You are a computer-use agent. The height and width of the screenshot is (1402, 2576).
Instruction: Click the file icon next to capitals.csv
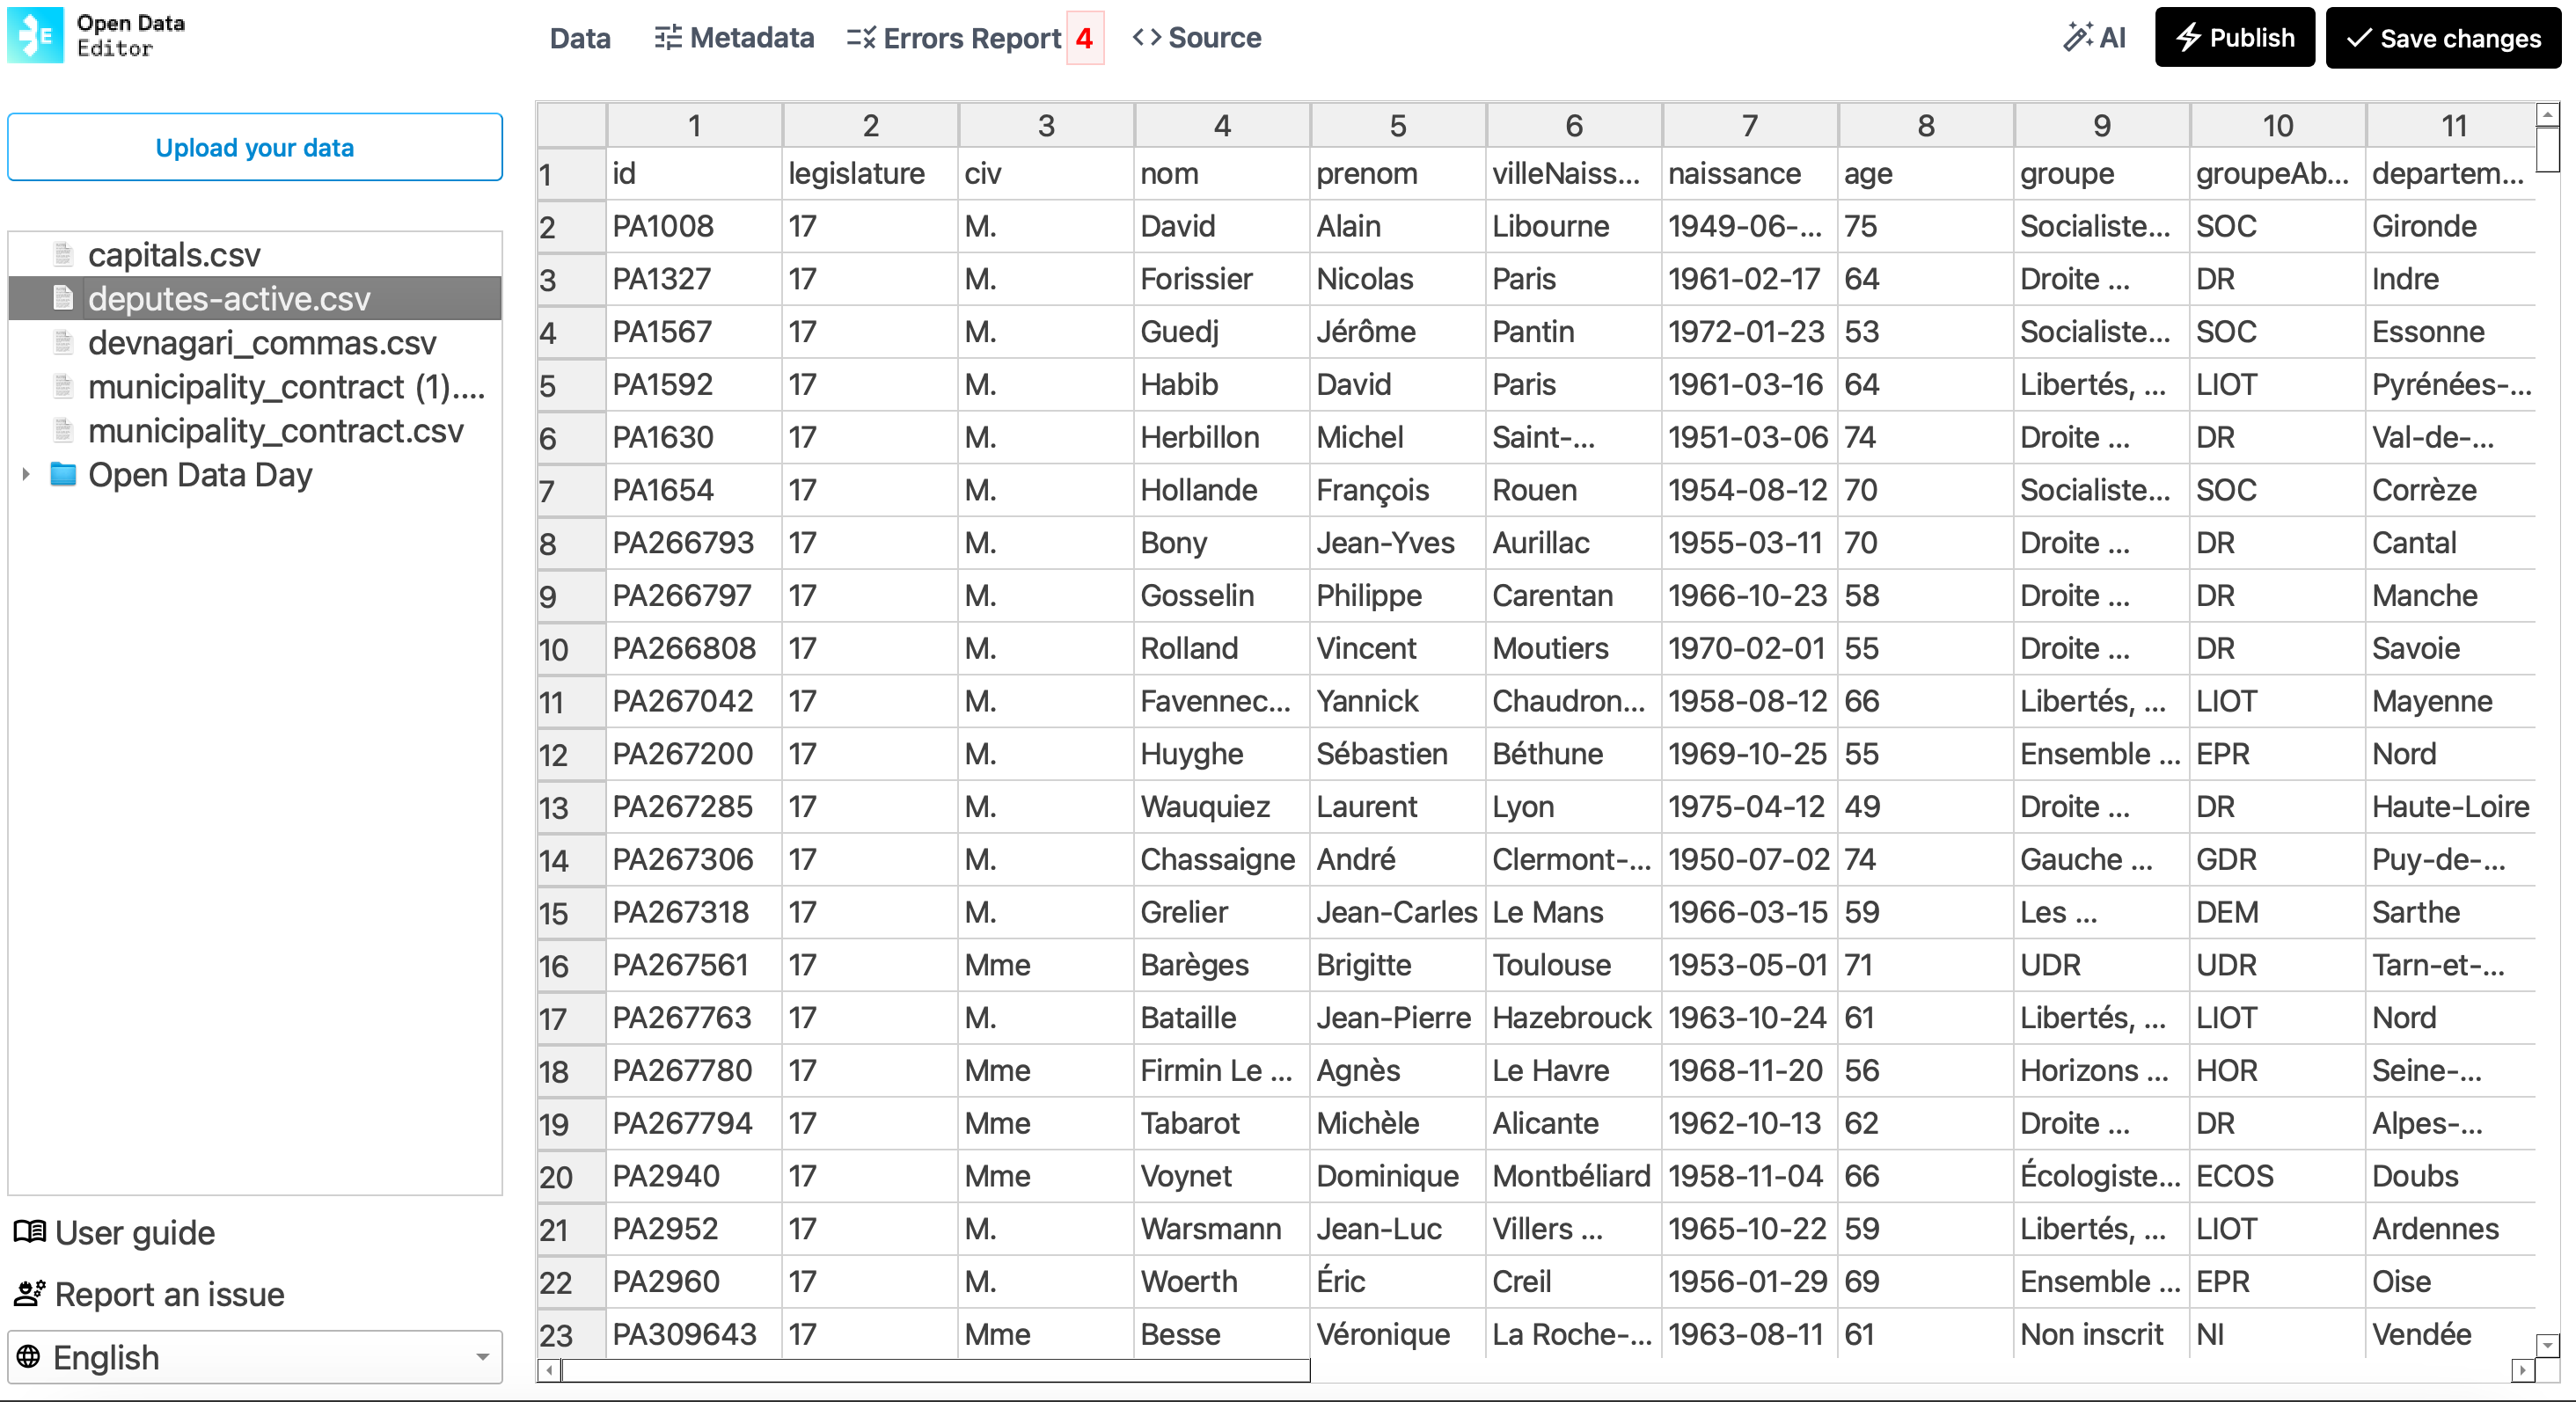[x=63, y=254]
